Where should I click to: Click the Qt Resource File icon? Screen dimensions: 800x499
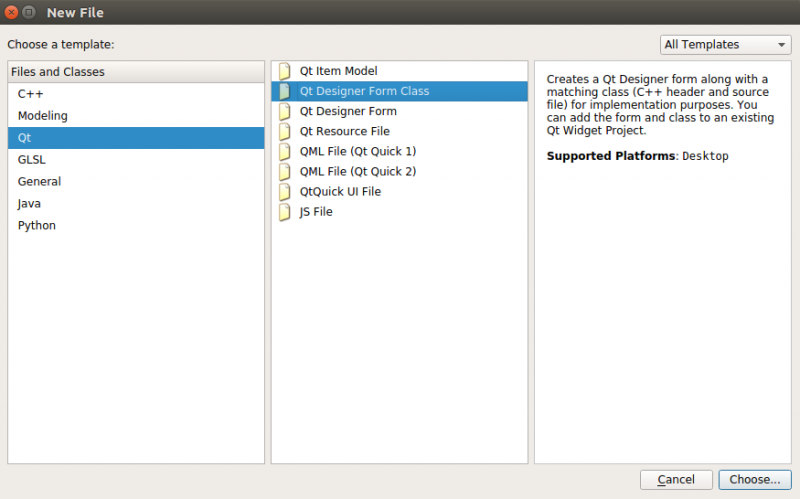pos(285,131)
